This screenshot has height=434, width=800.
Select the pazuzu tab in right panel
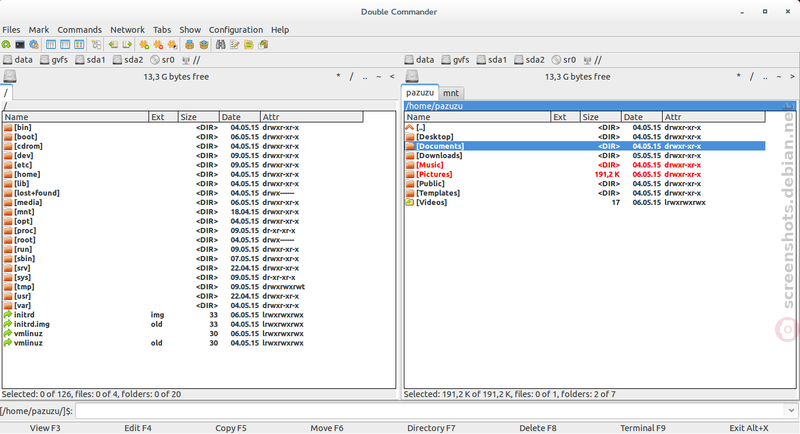pos(420,92)
